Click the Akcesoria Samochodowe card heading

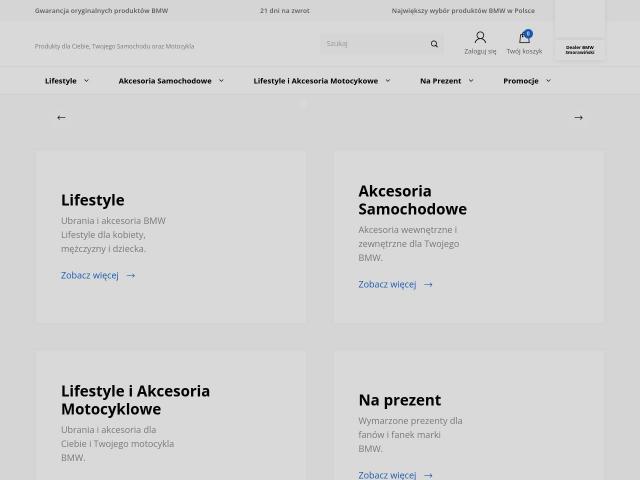pyautogui.click(x=412, y=200)
